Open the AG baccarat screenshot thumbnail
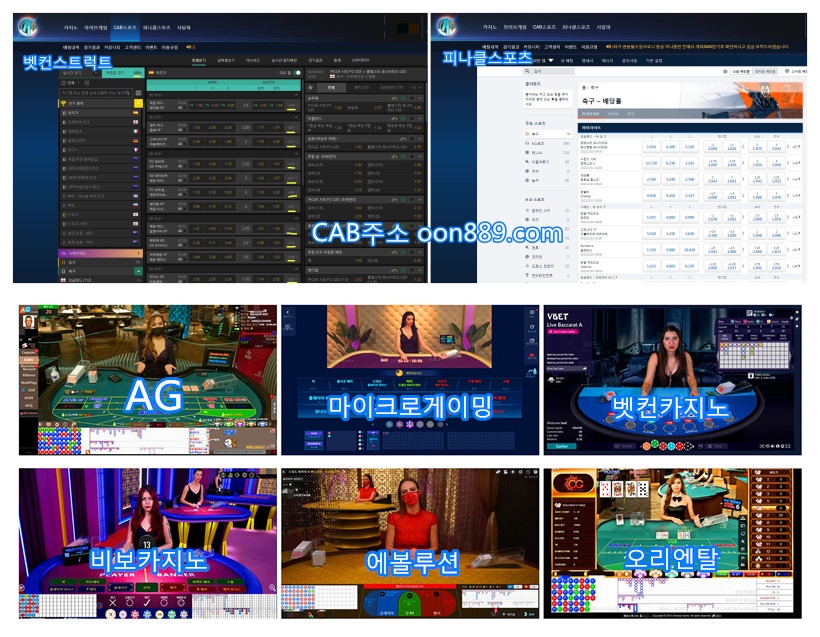This screenshot has height=637, width=820. pyautogui.click(x=148, y=380)
